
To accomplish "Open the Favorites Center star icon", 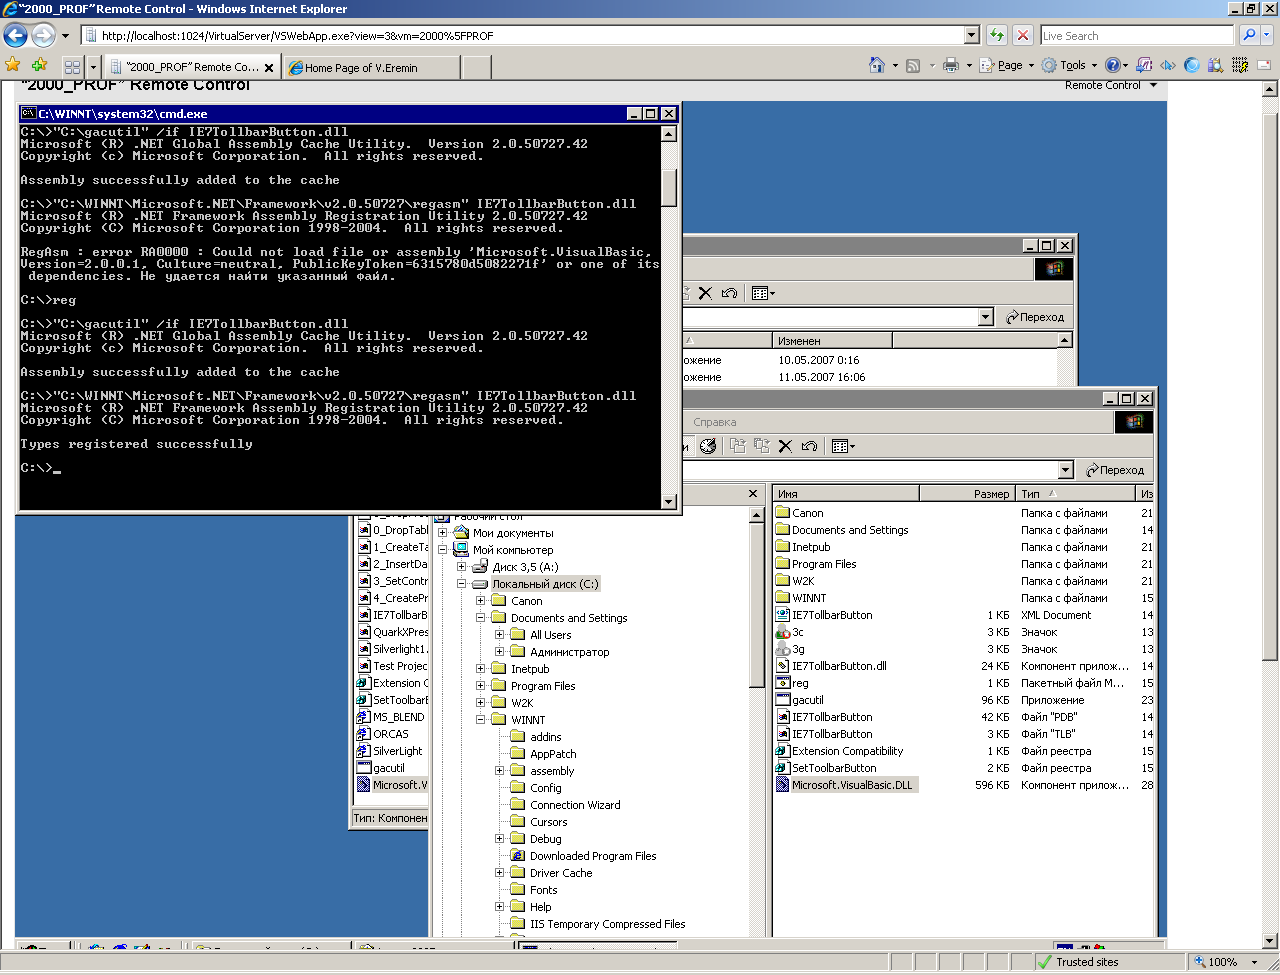I will point(13,65).
